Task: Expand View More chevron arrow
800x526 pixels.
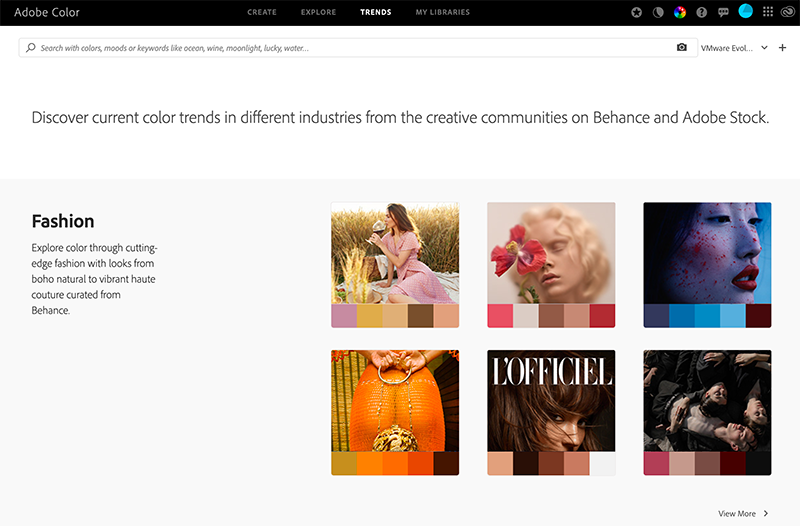Action: (766, 513)
